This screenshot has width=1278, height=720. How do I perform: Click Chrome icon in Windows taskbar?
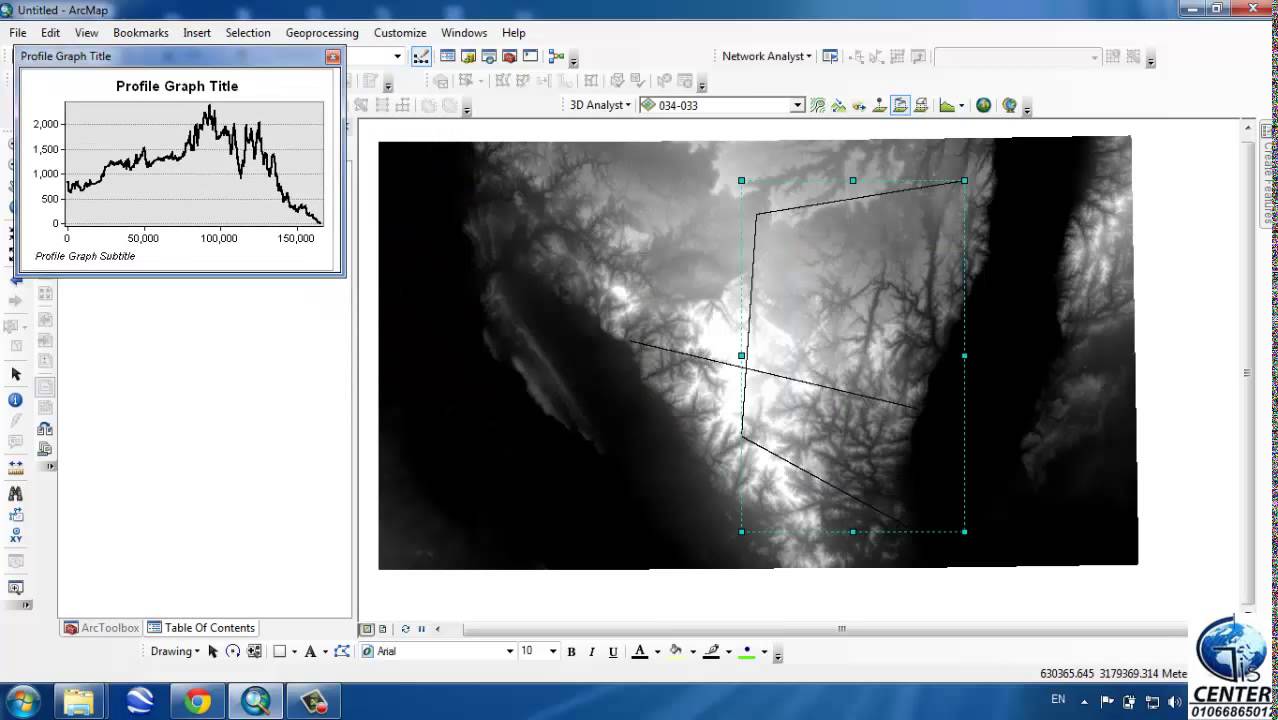click(x=197, y=702)
